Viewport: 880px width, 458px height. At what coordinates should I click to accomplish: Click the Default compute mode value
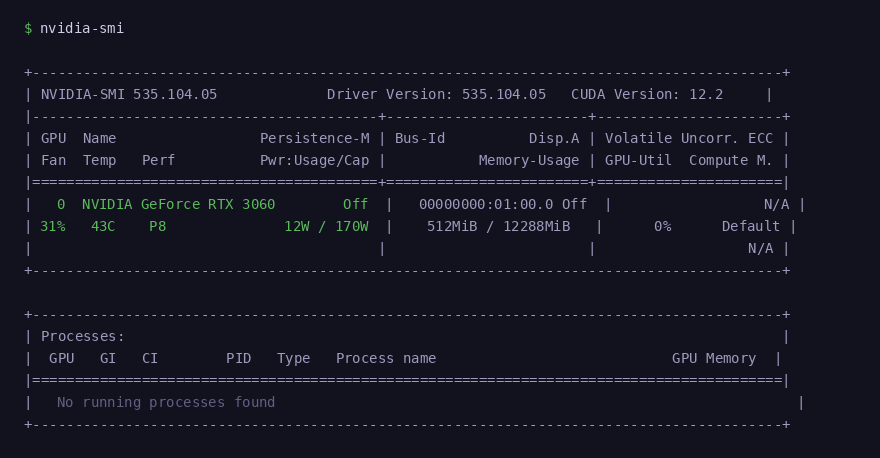(750, 226)
